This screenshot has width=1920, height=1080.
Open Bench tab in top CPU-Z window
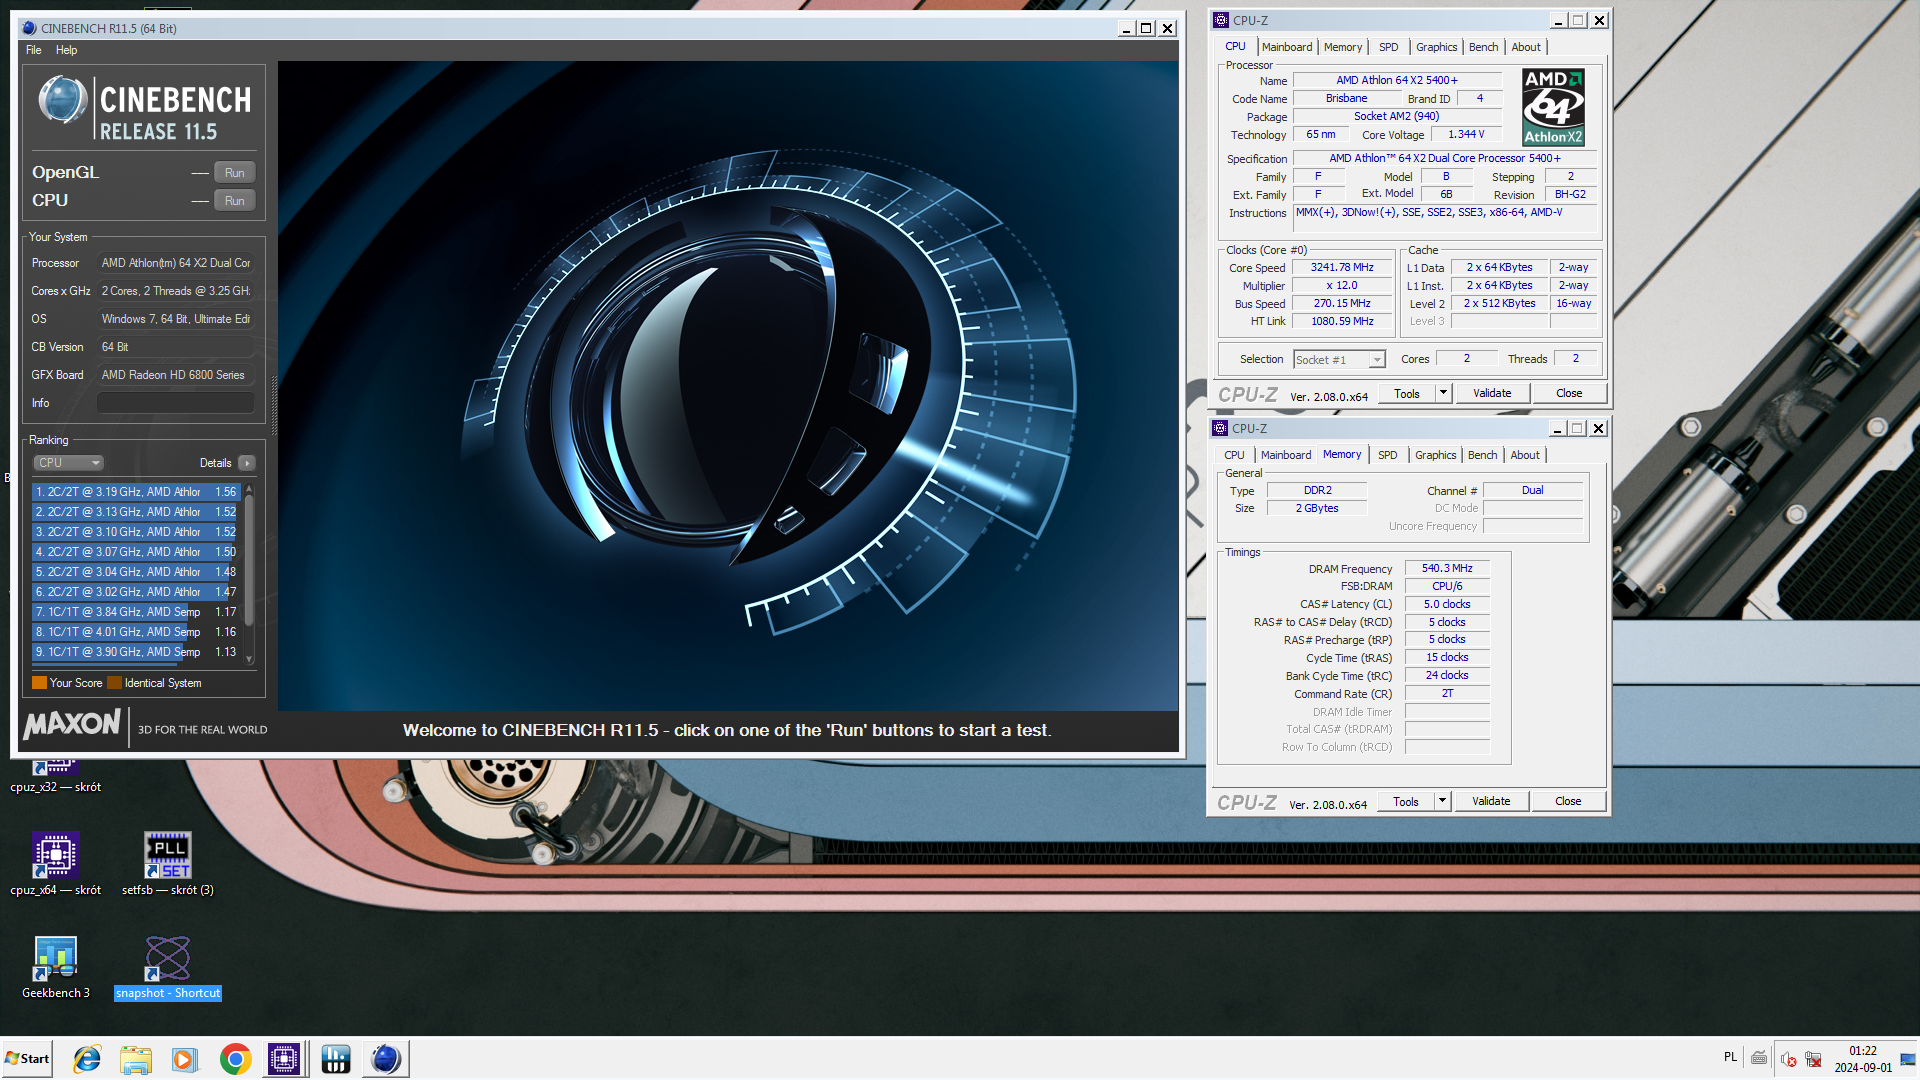tap(1483, 47)
